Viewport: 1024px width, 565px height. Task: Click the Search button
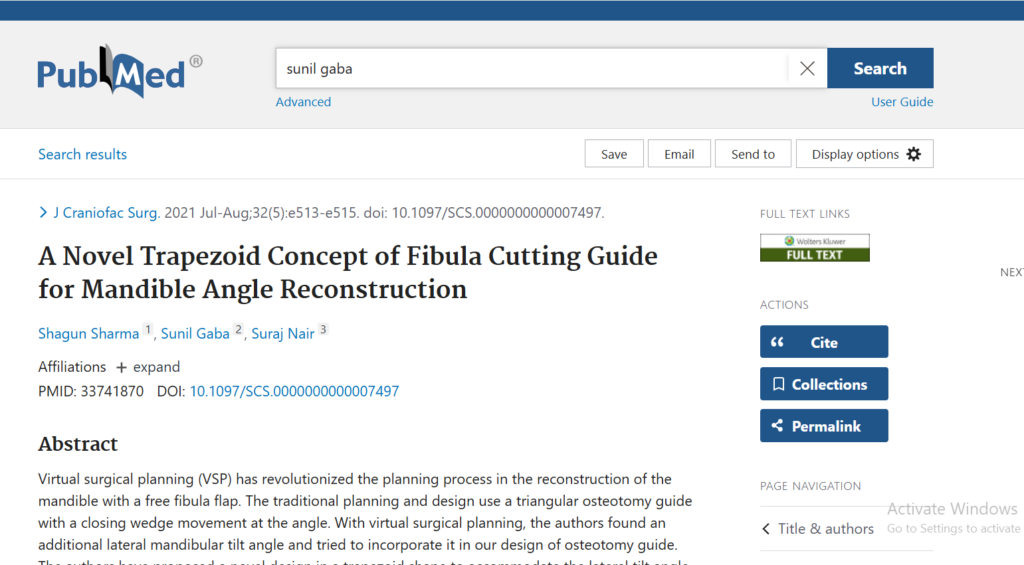pos(880,69)
